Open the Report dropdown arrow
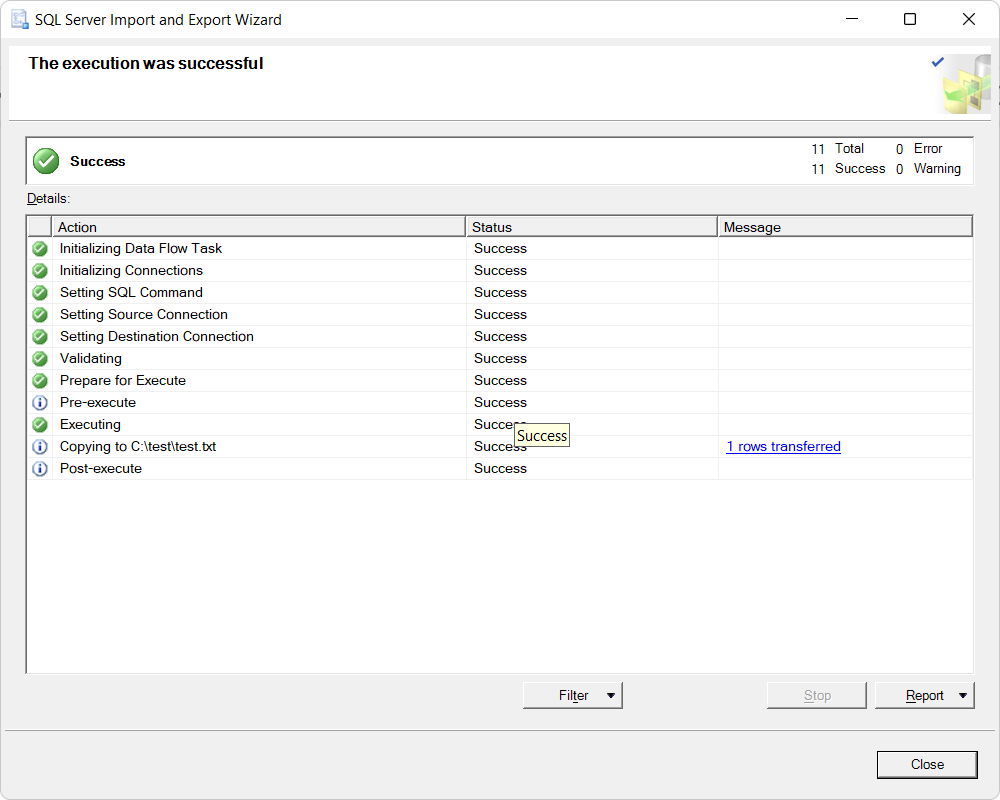The image size is (1000, 800). pyautogui.click(x=963, y=695)
